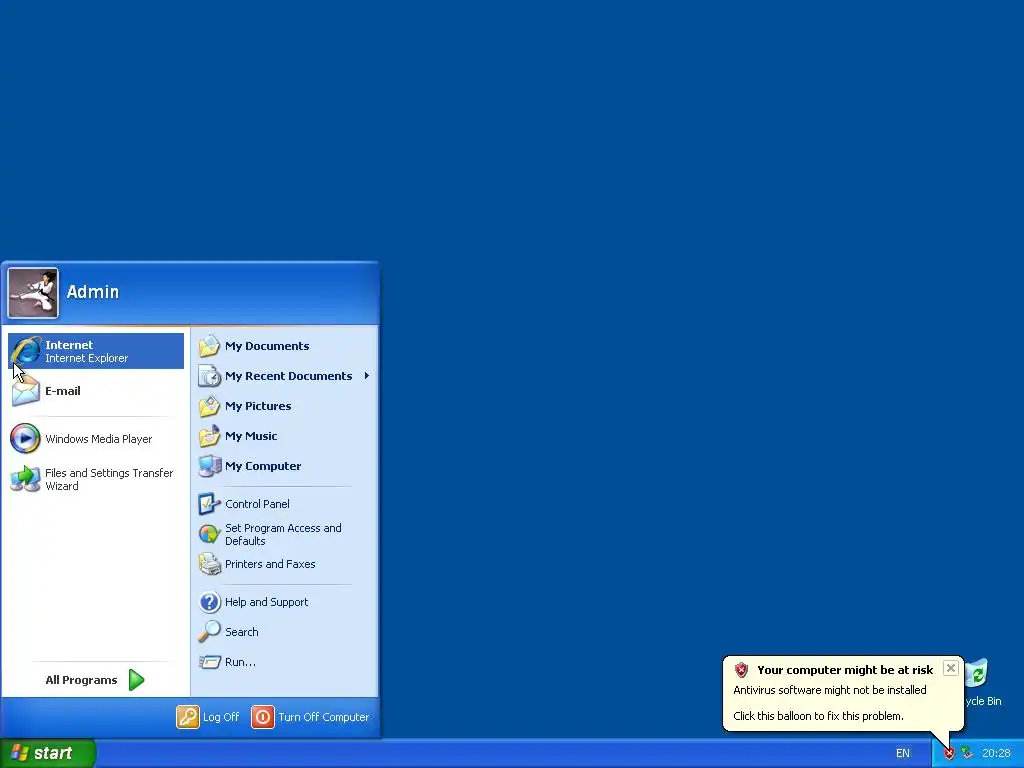Click the 'Admin' user name text

(93, 292)
